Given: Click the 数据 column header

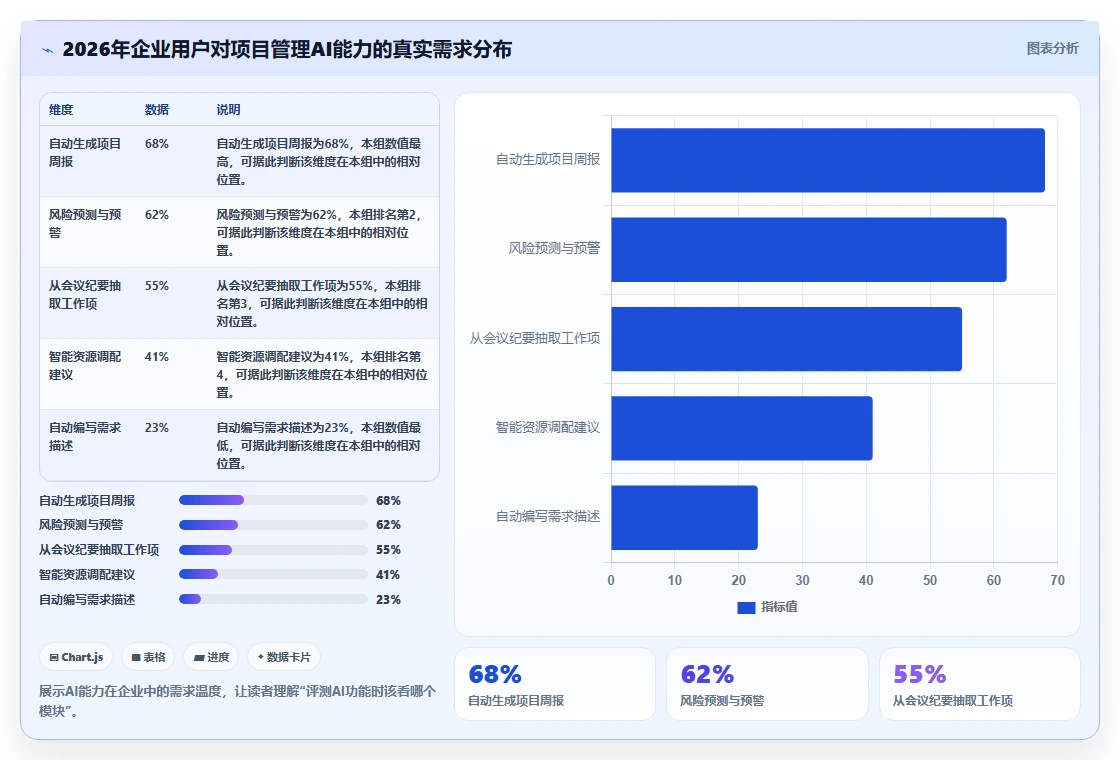Looking at the screenshot, I should (156, 109).
